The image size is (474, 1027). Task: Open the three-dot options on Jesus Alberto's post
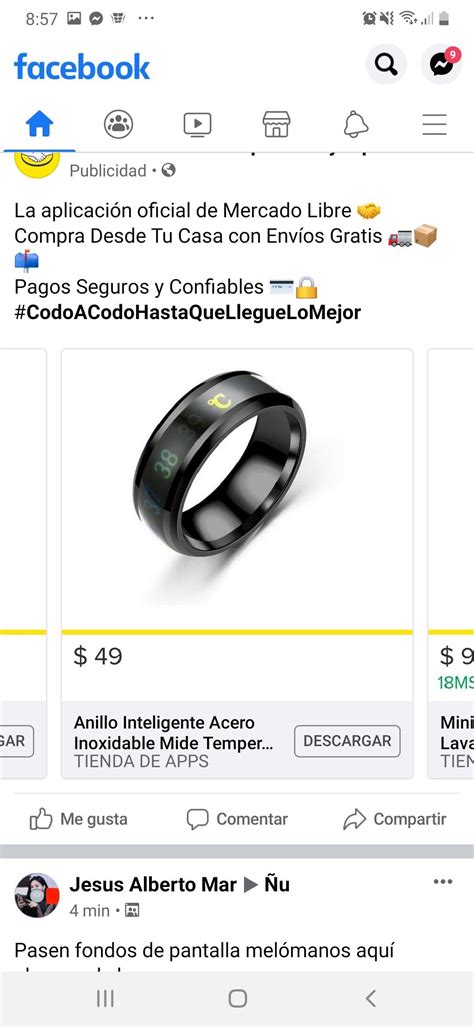point(443,881)
